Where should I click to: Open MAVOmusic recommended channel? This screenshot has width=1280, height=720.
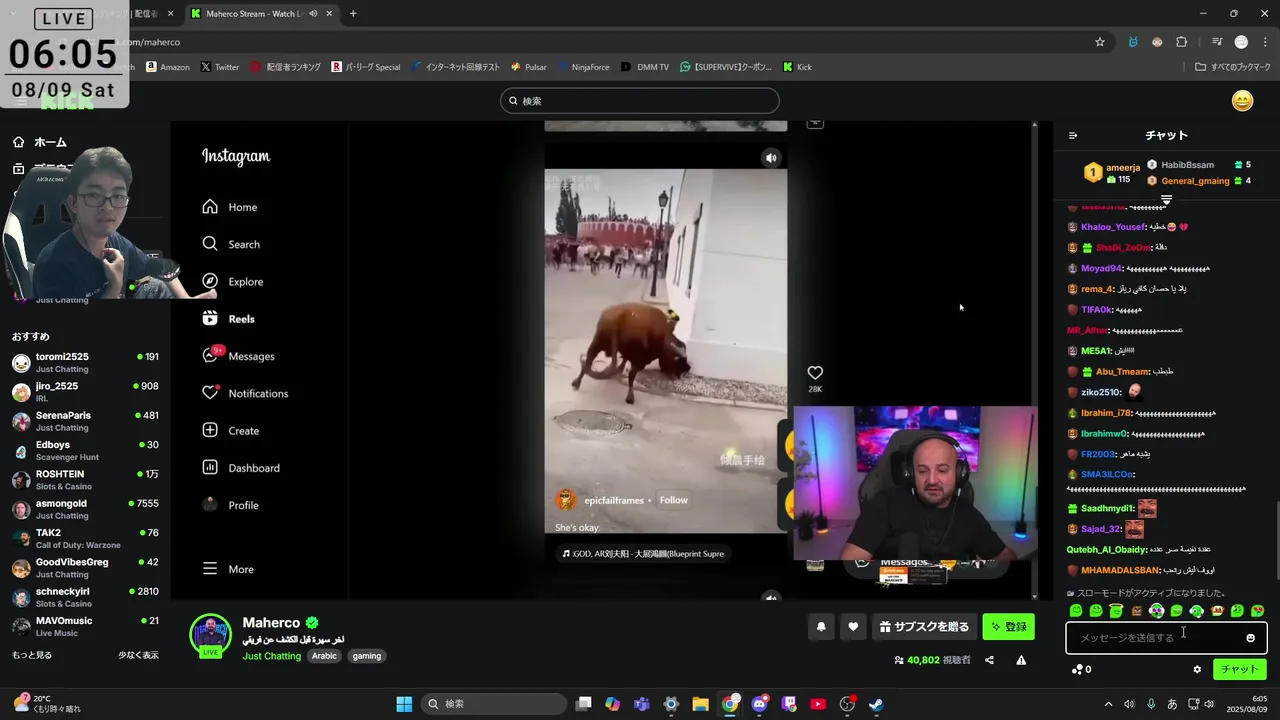(x=86, y=626)
